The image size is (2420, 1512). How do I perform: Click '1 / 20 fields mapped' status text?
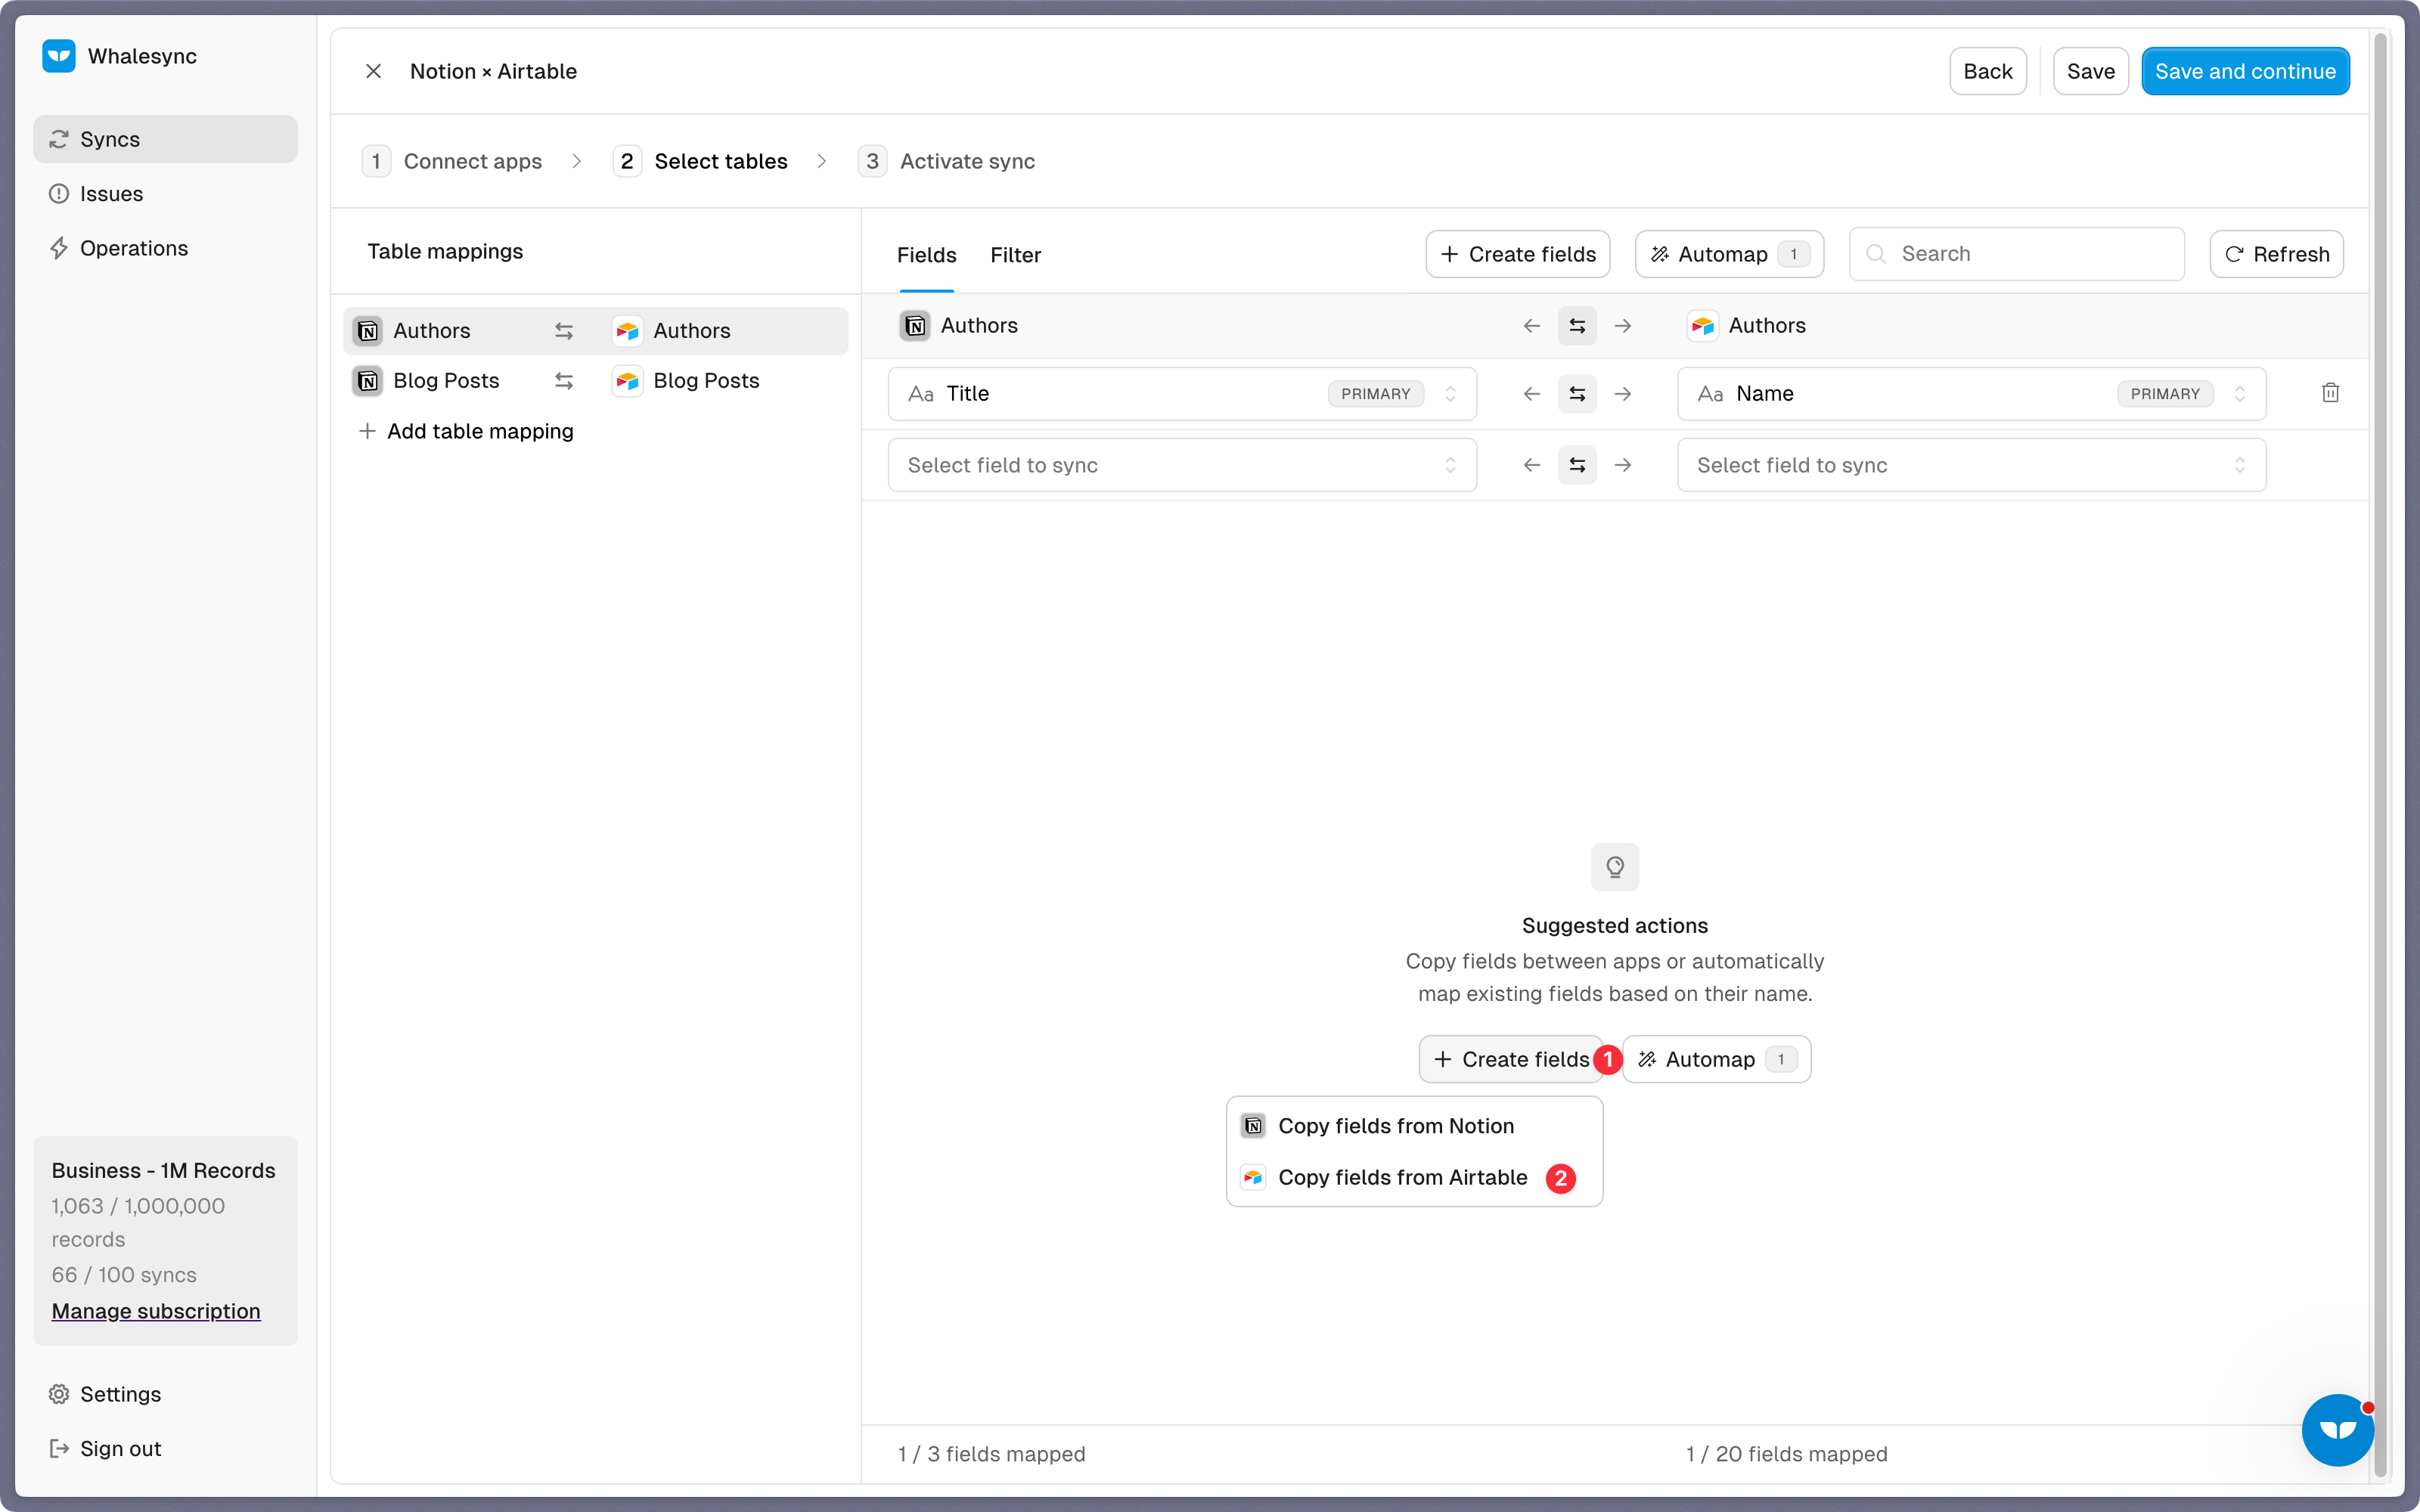pyautogui.click(x=1786, y=1454)
